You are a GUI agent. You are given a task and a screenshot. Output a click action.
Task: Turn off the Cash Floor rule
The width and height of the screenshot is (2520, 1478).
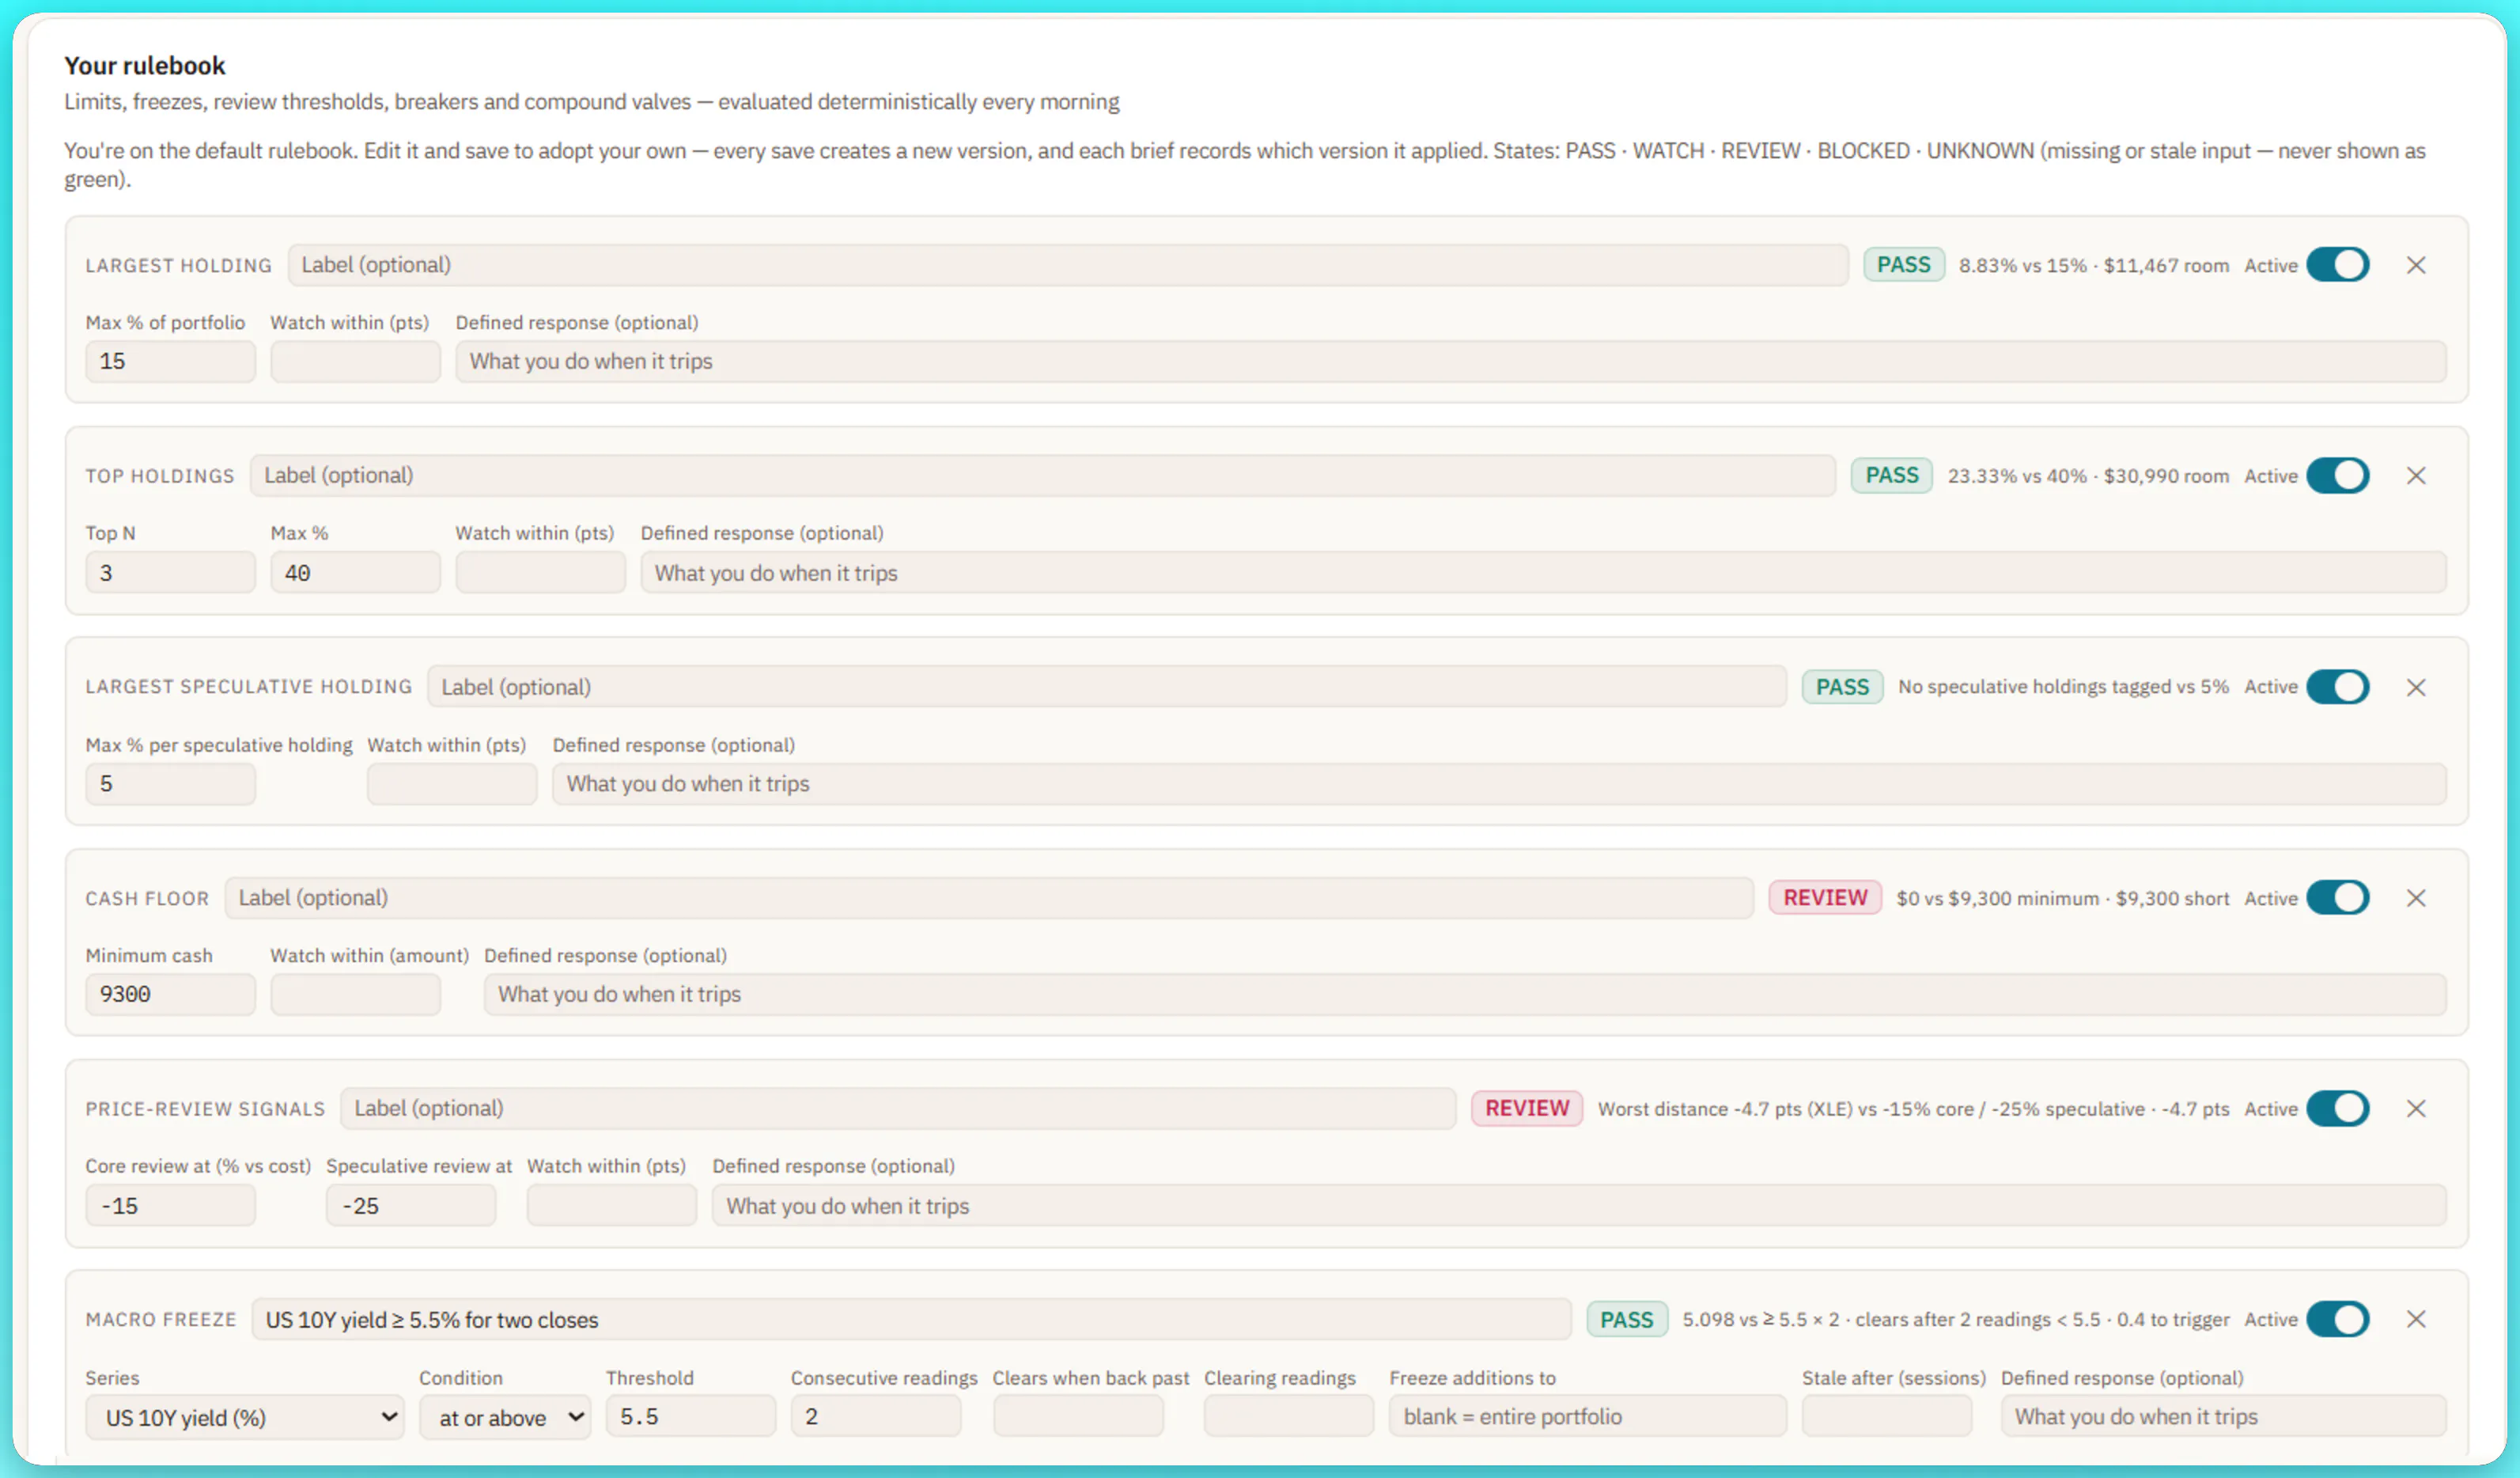(x=2337, y=898)
